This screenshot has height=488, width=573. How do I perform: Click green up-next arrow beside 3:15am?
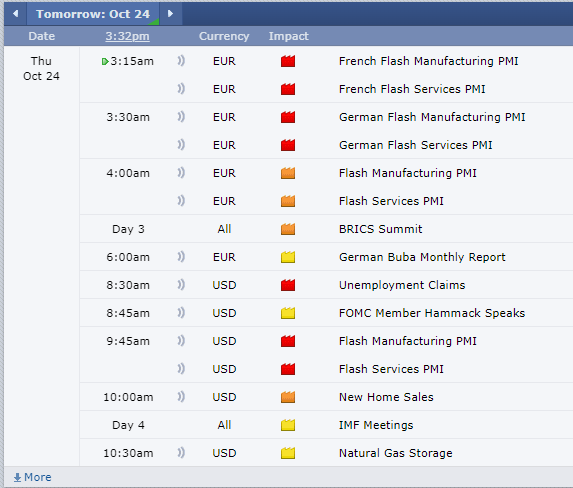(x=105, y=61)
